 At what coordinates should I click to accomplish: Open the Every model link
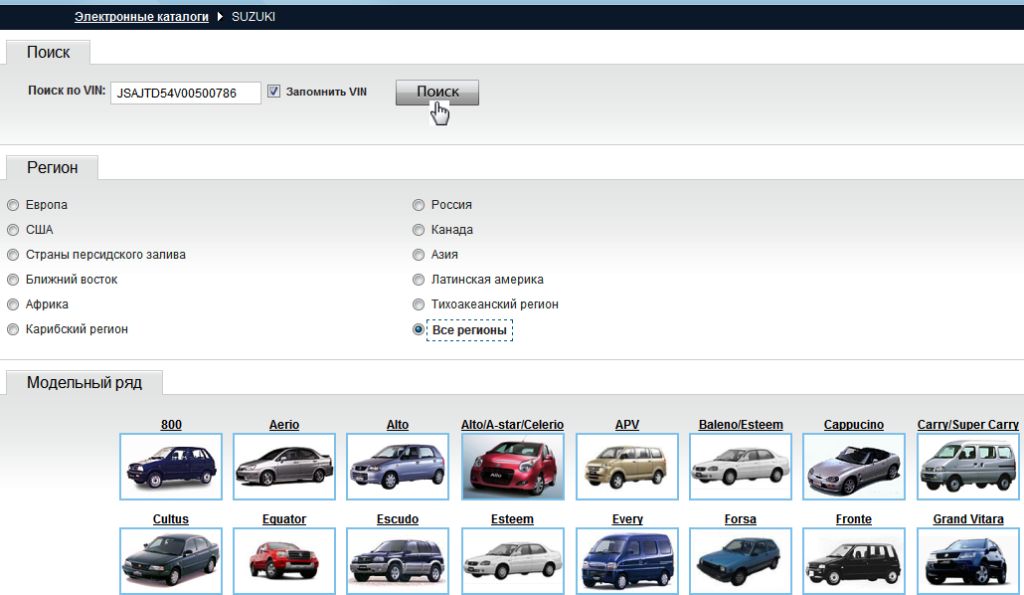pos(627,519)
